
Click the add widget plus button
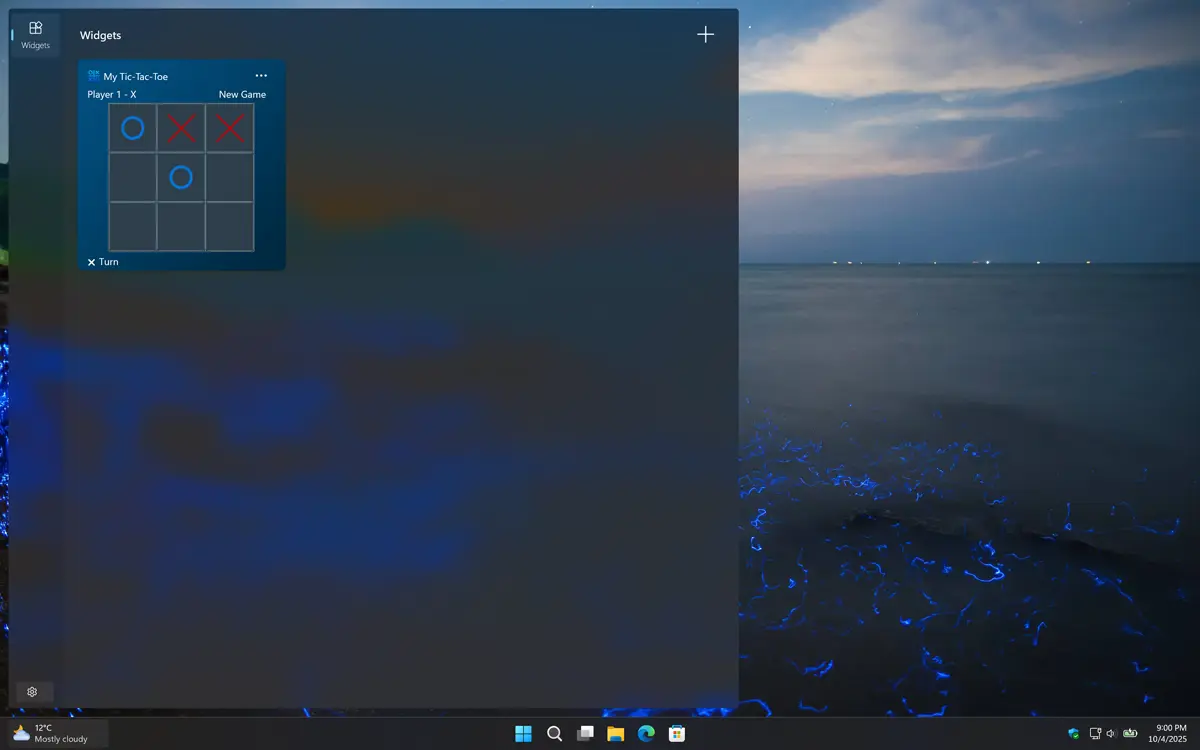pyautogui.click(x=705, y=34)
